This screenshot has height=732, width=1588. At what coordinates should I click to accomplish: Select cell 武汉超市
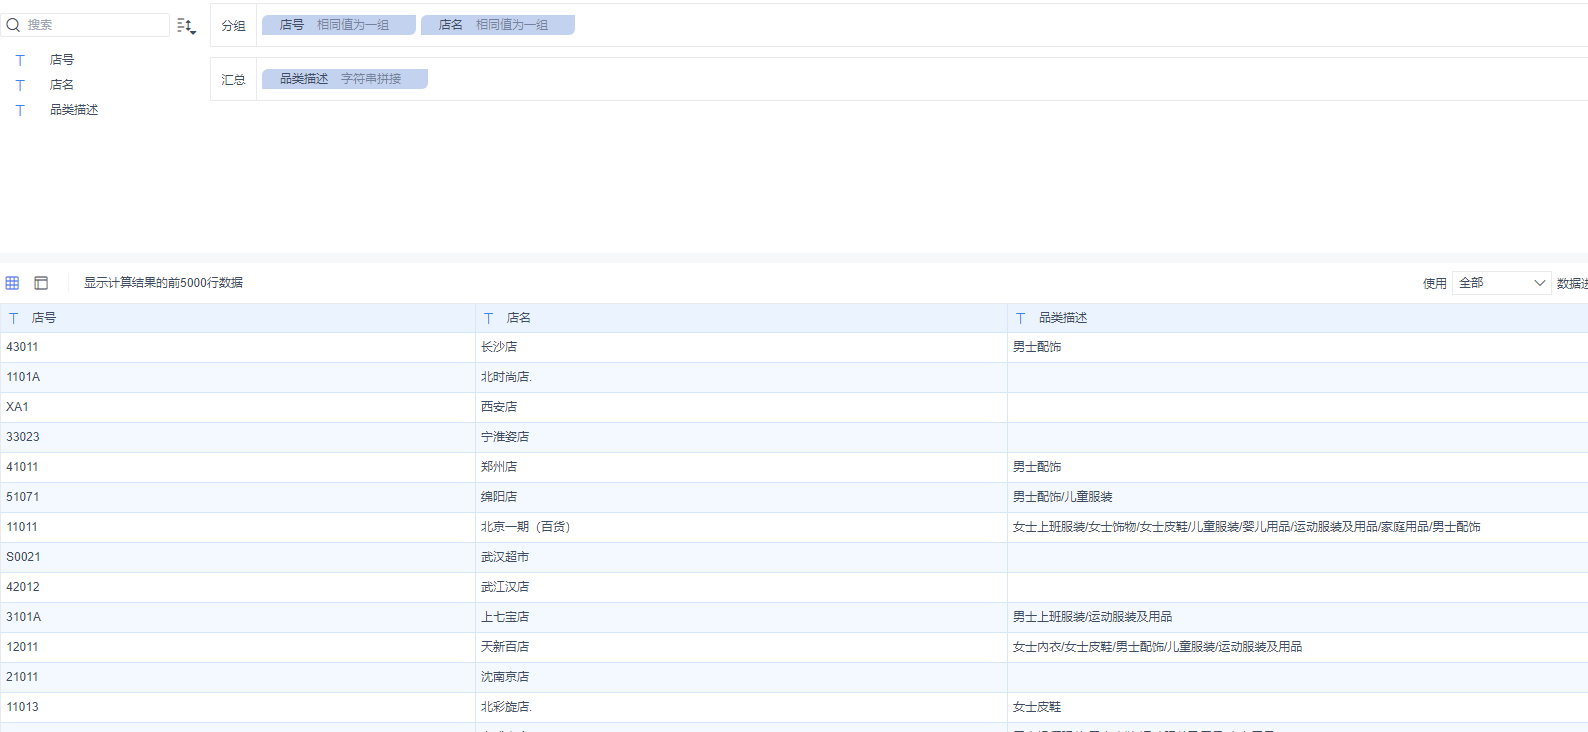(741, 557)
